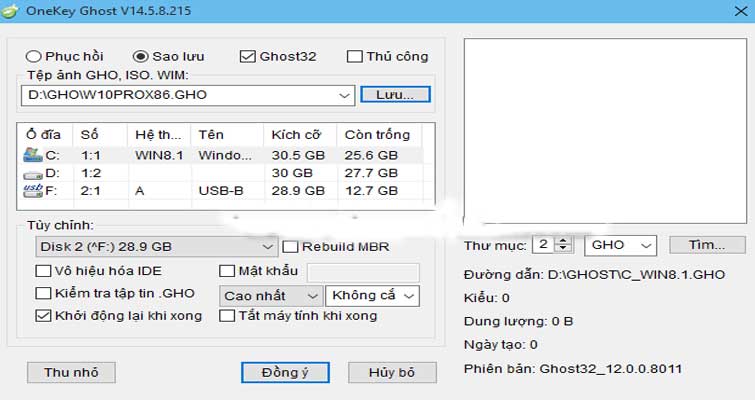The height and width of the screenshot is (400, 755).
Task: Click the 27.7 GB free space cell
Action: (371, 173)
